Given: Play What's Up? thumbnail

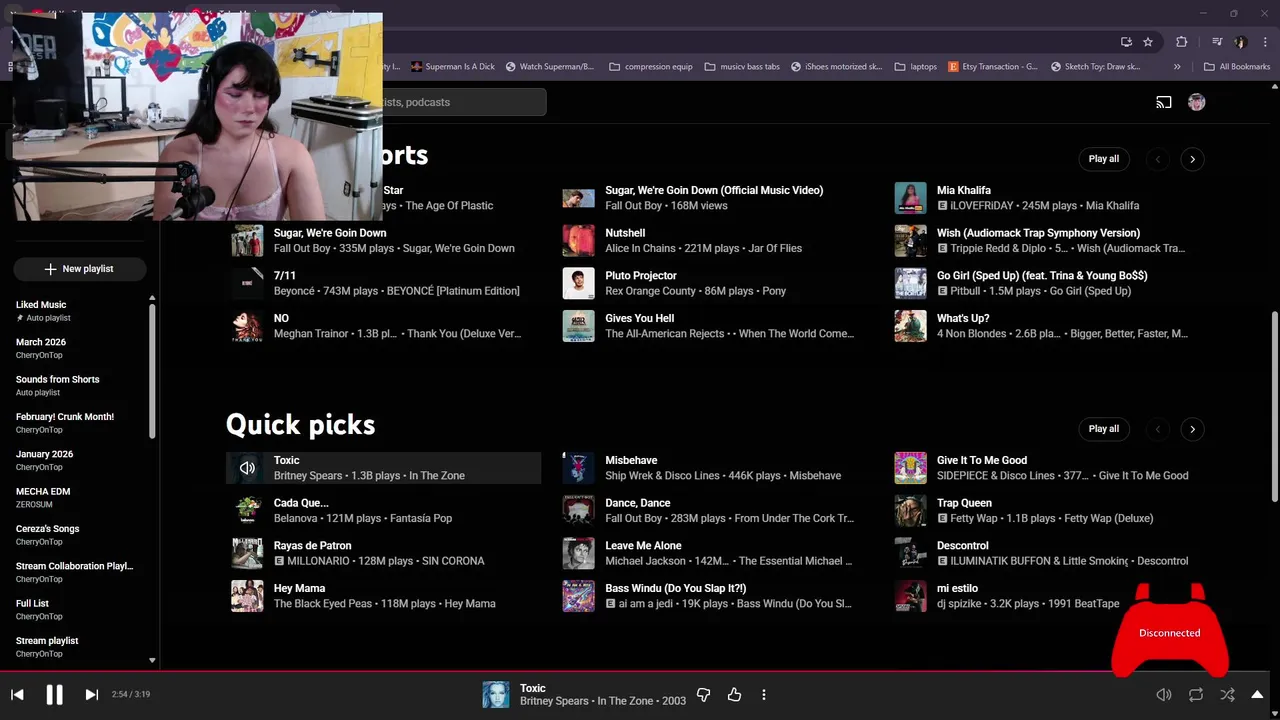Looking at the screenshot, I should 910,326.
